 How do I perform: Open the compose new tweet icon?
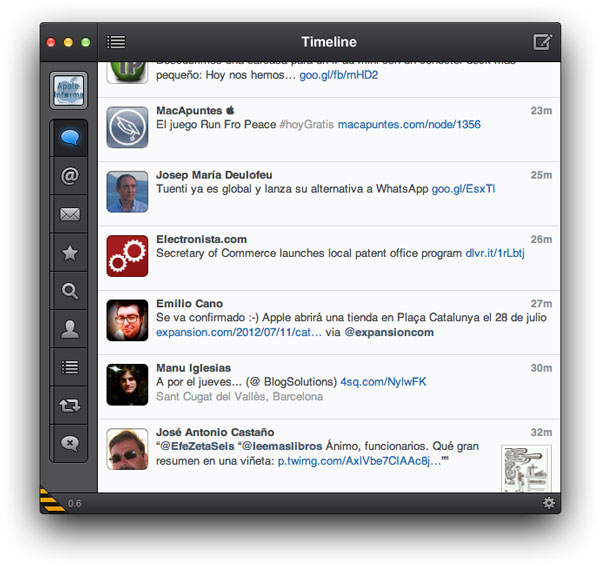click(542, 42)
